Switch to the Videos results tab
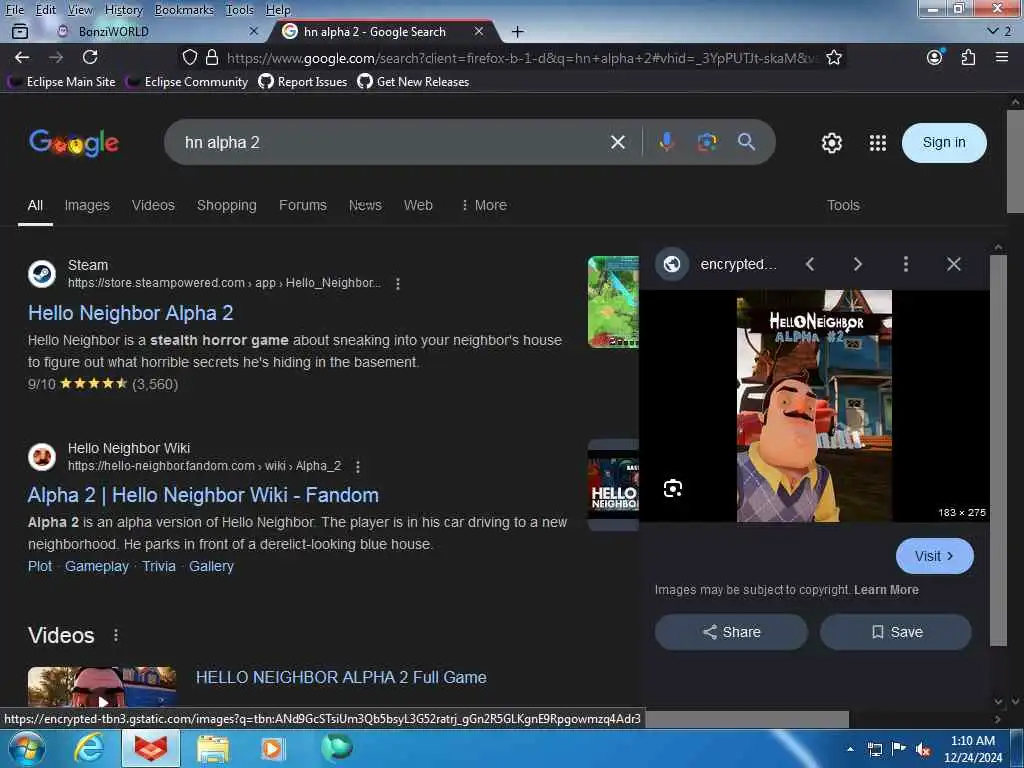Viewport: 1024px width, 768px height. 153,205
